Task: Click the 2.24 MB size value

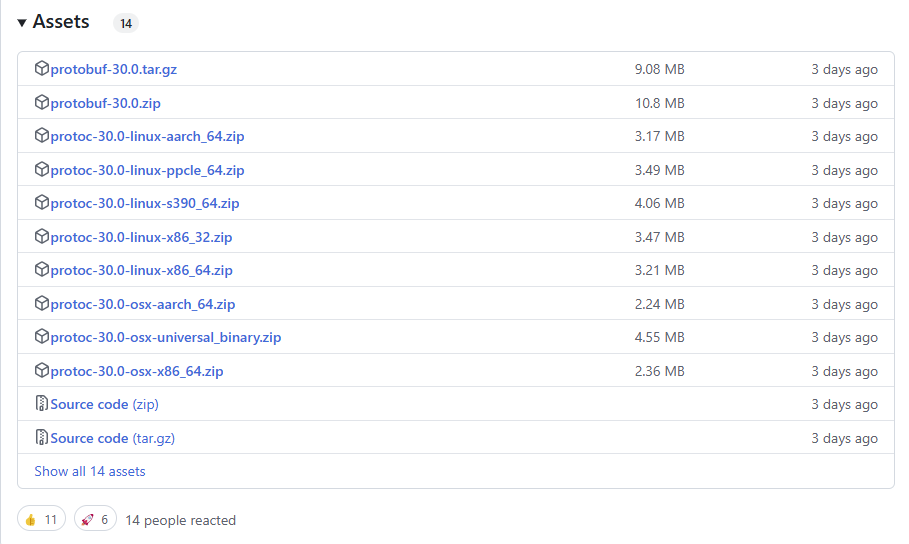Action: [660, 304]
